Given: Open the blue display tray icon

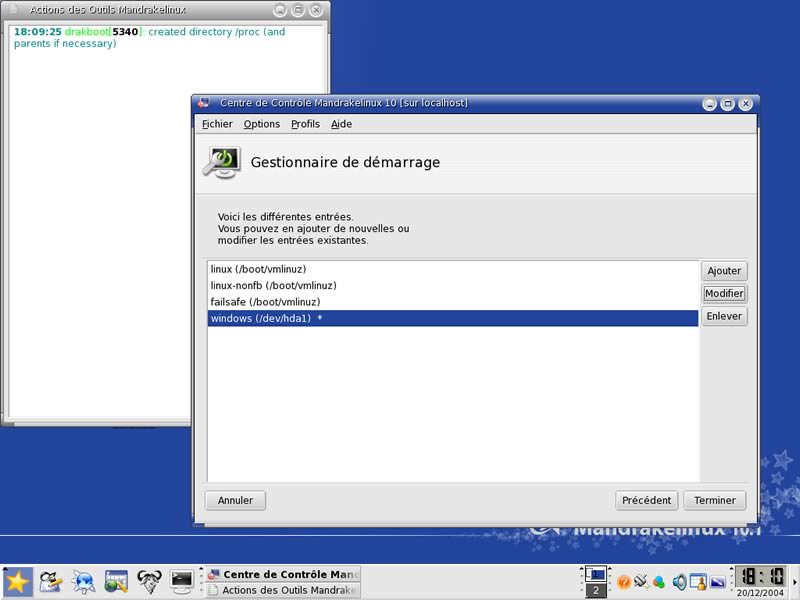Looking at the screenshot, I should 718,582.
